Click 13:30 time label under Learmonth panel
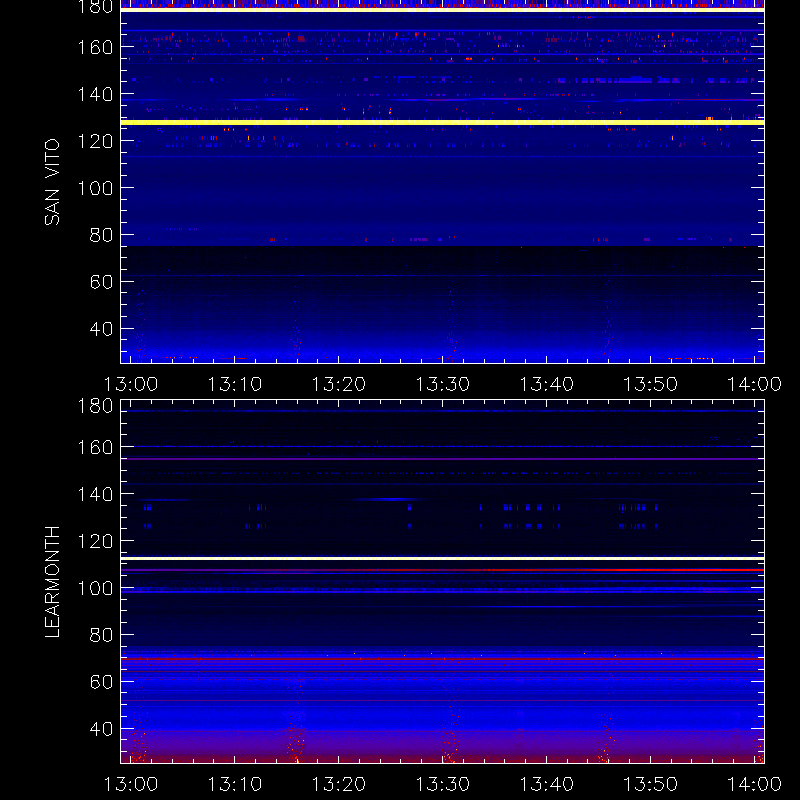The height and width of the screenshot is (800, 800). pos(442,784)
